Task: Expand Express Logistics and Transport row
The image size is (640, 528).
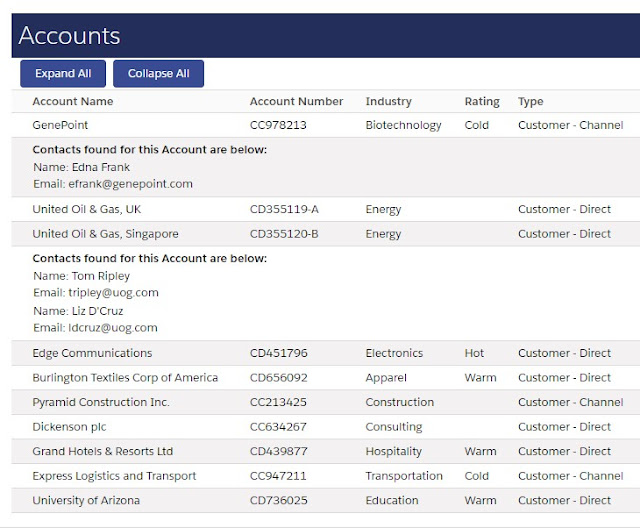Action: tap(326, 476)
